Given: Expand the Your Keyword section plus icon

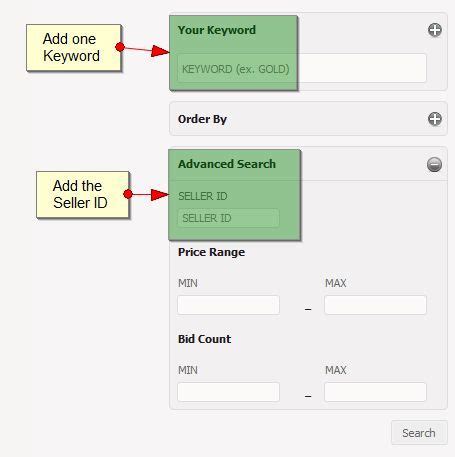Looking at the screenshot, I should point(435,30).
